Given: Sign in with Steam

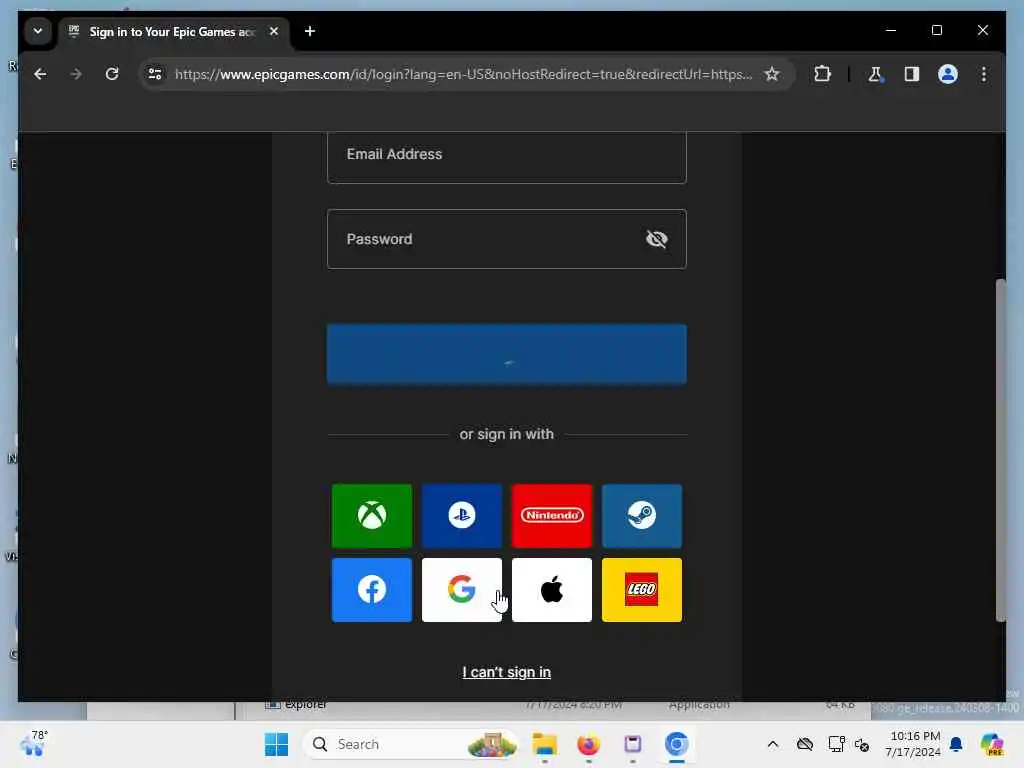Looking at the screenshot, I should pos(642,516).
